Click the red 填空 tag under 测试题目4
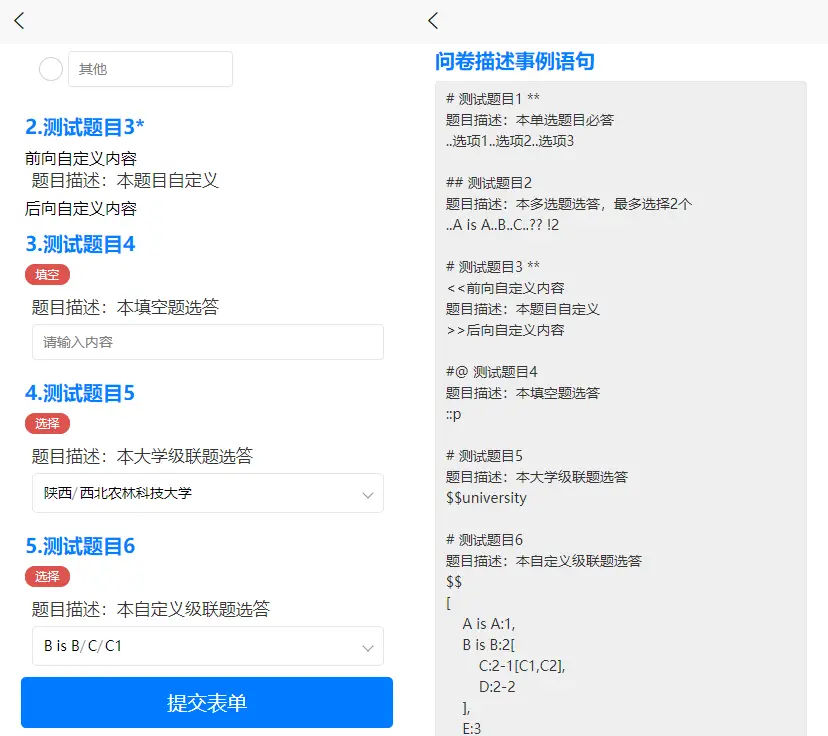The image size is (828, 736). (47, 274)
